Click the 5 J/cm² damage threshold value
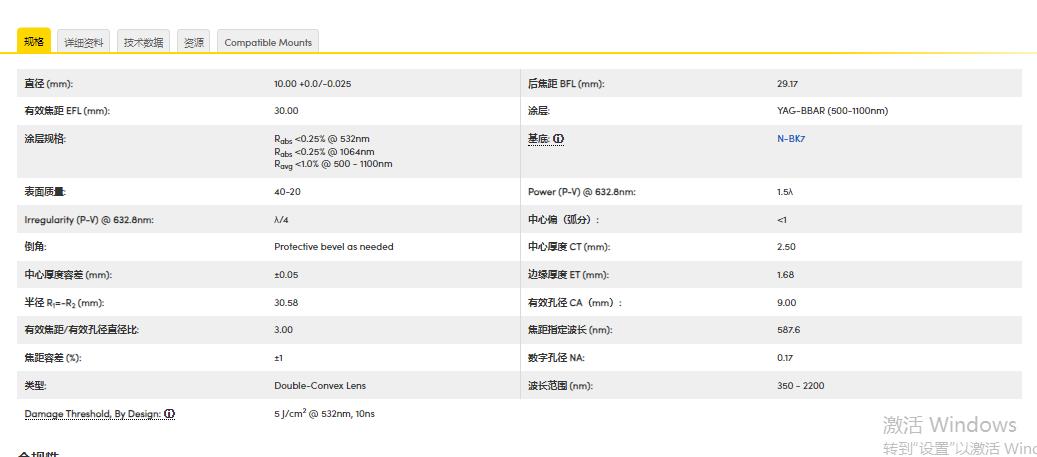This screenshot has height=457, width=1037. (x=324, y=413)
